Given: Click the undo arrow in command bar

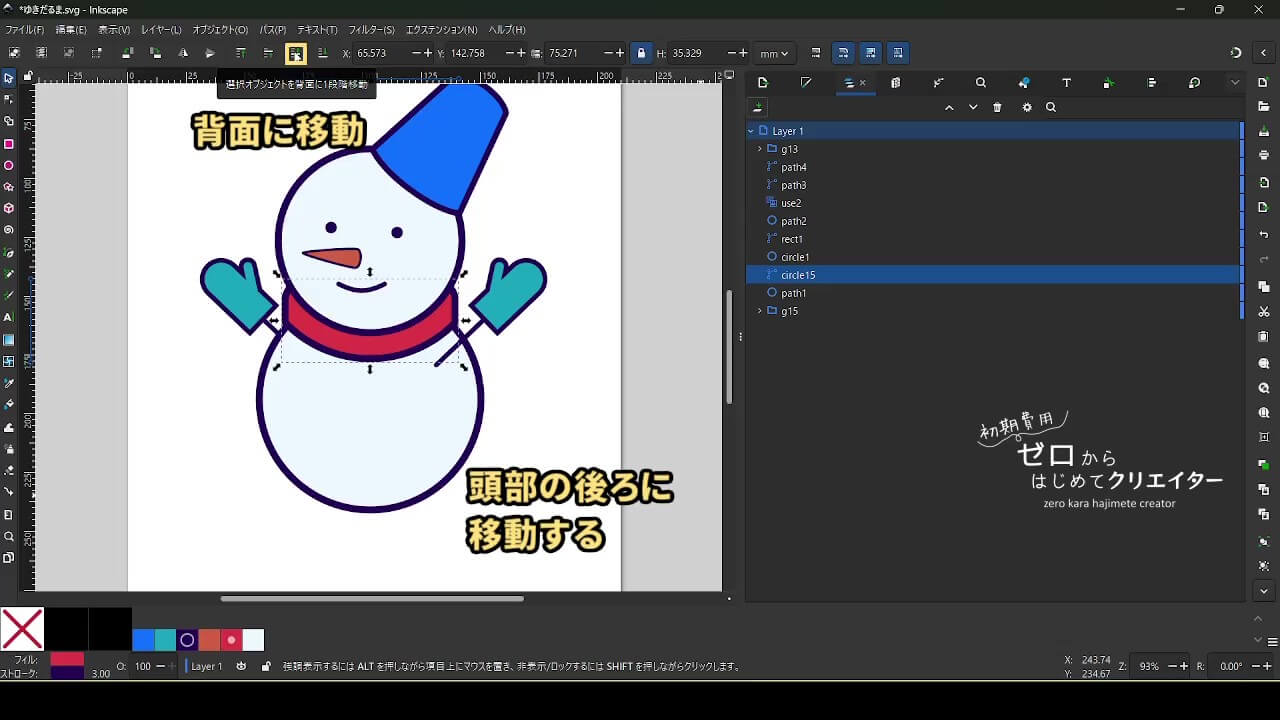Looking at the screenshot, I should point(1264,235).
